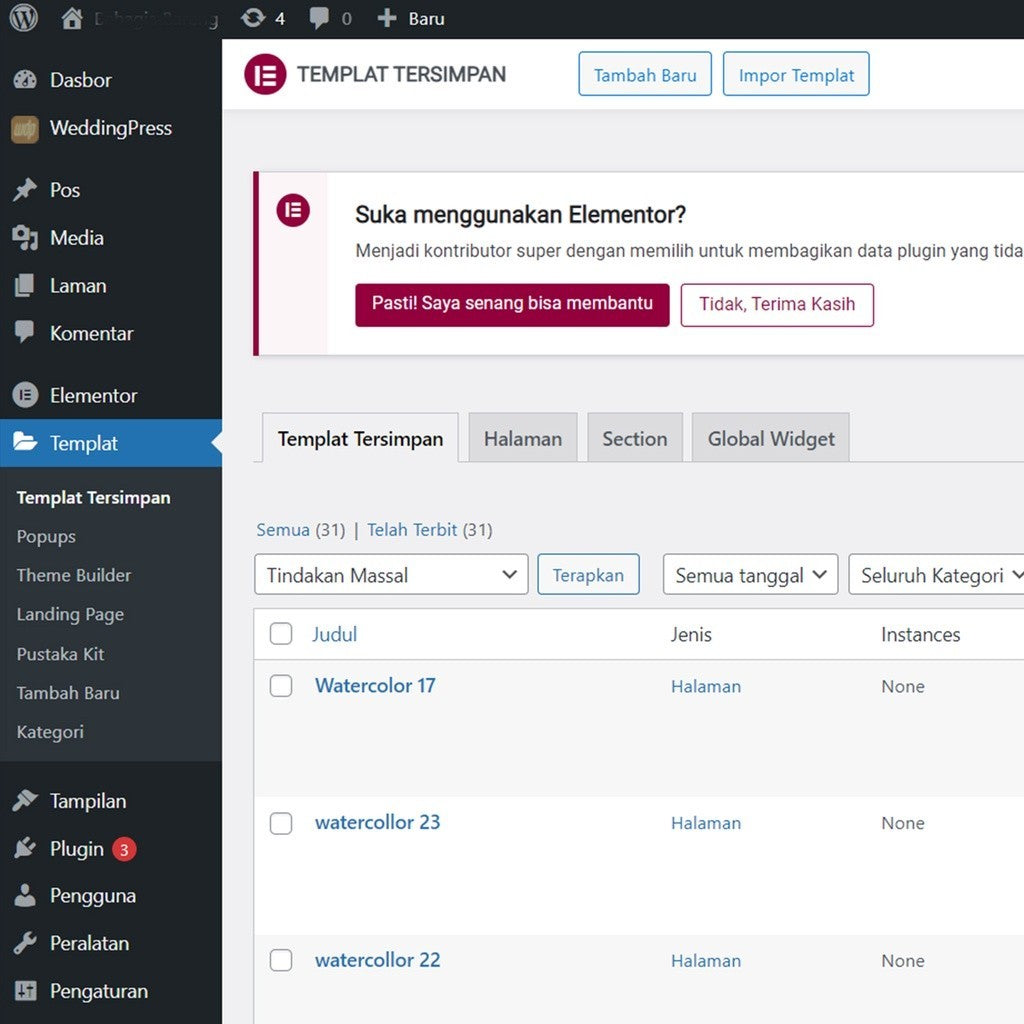Tick the select-all checkbox beside Judul
The width and height of the screenshot is (1024, 1024).
pos(281,633)
